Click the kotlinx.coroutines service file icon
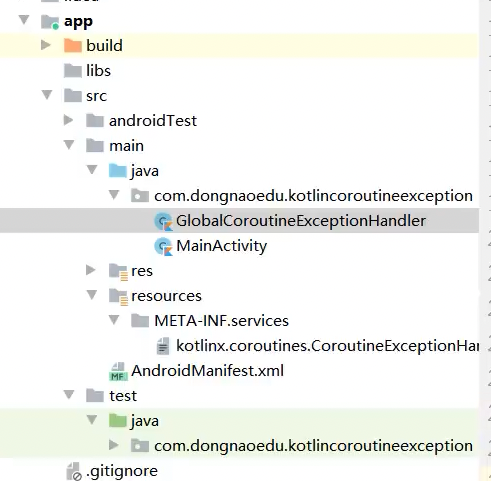This screenshot has width=491, height=481. 163,346
